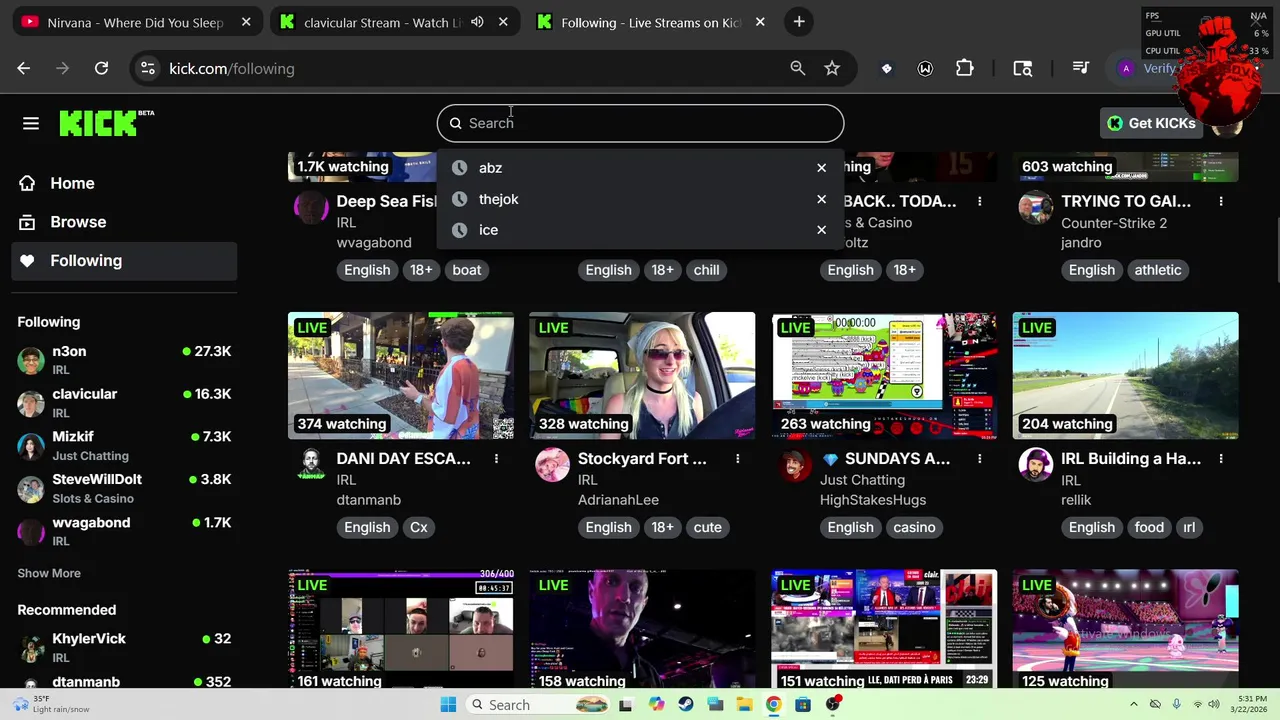Select Following in sidebar

click(124, 261)
